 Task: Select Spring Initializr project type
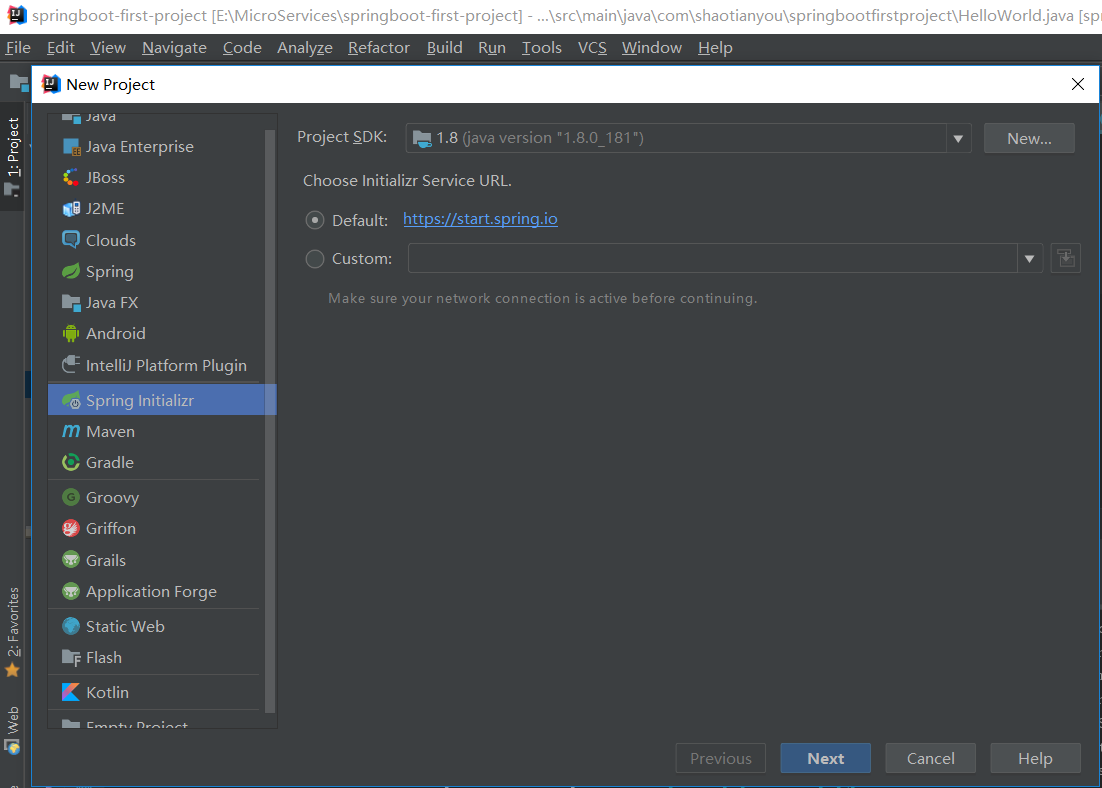point(162,400)
